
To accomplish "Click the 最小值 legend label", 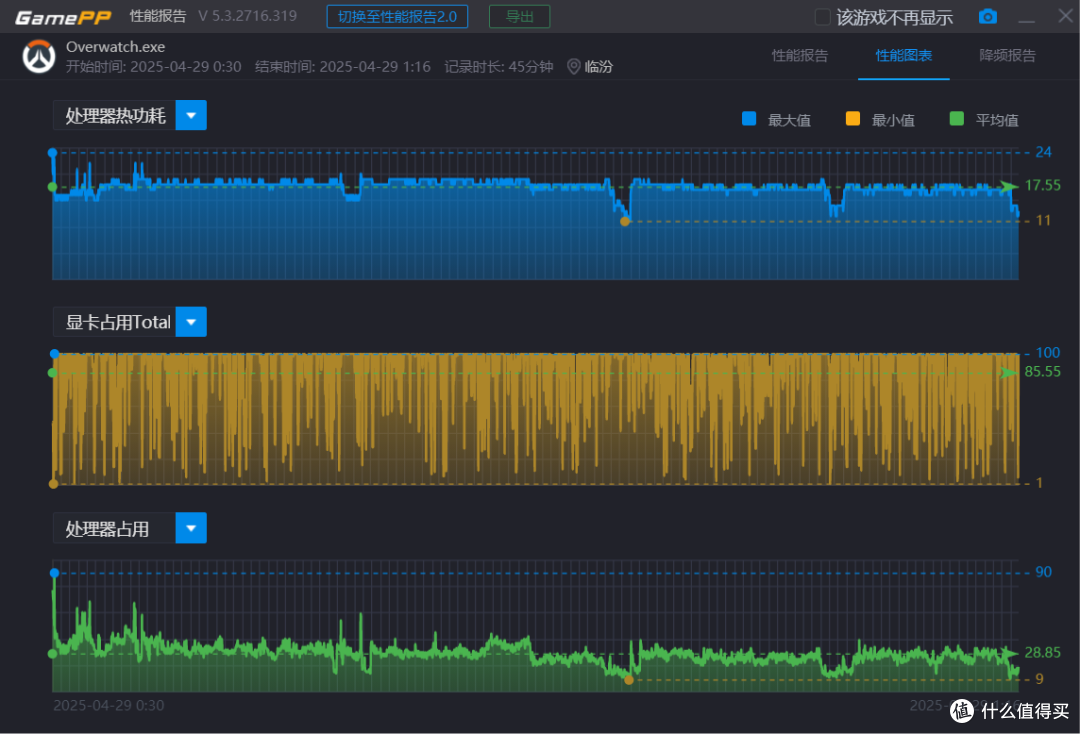I will click(893, 120).
